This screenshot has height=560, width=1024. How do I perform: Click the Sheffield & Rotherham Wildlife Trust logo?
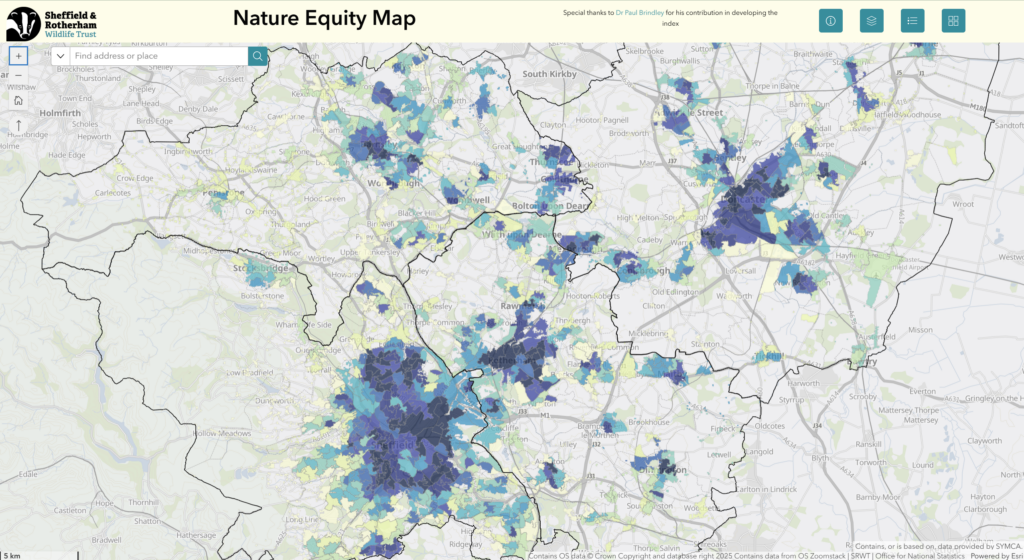[x=52, y=24]
